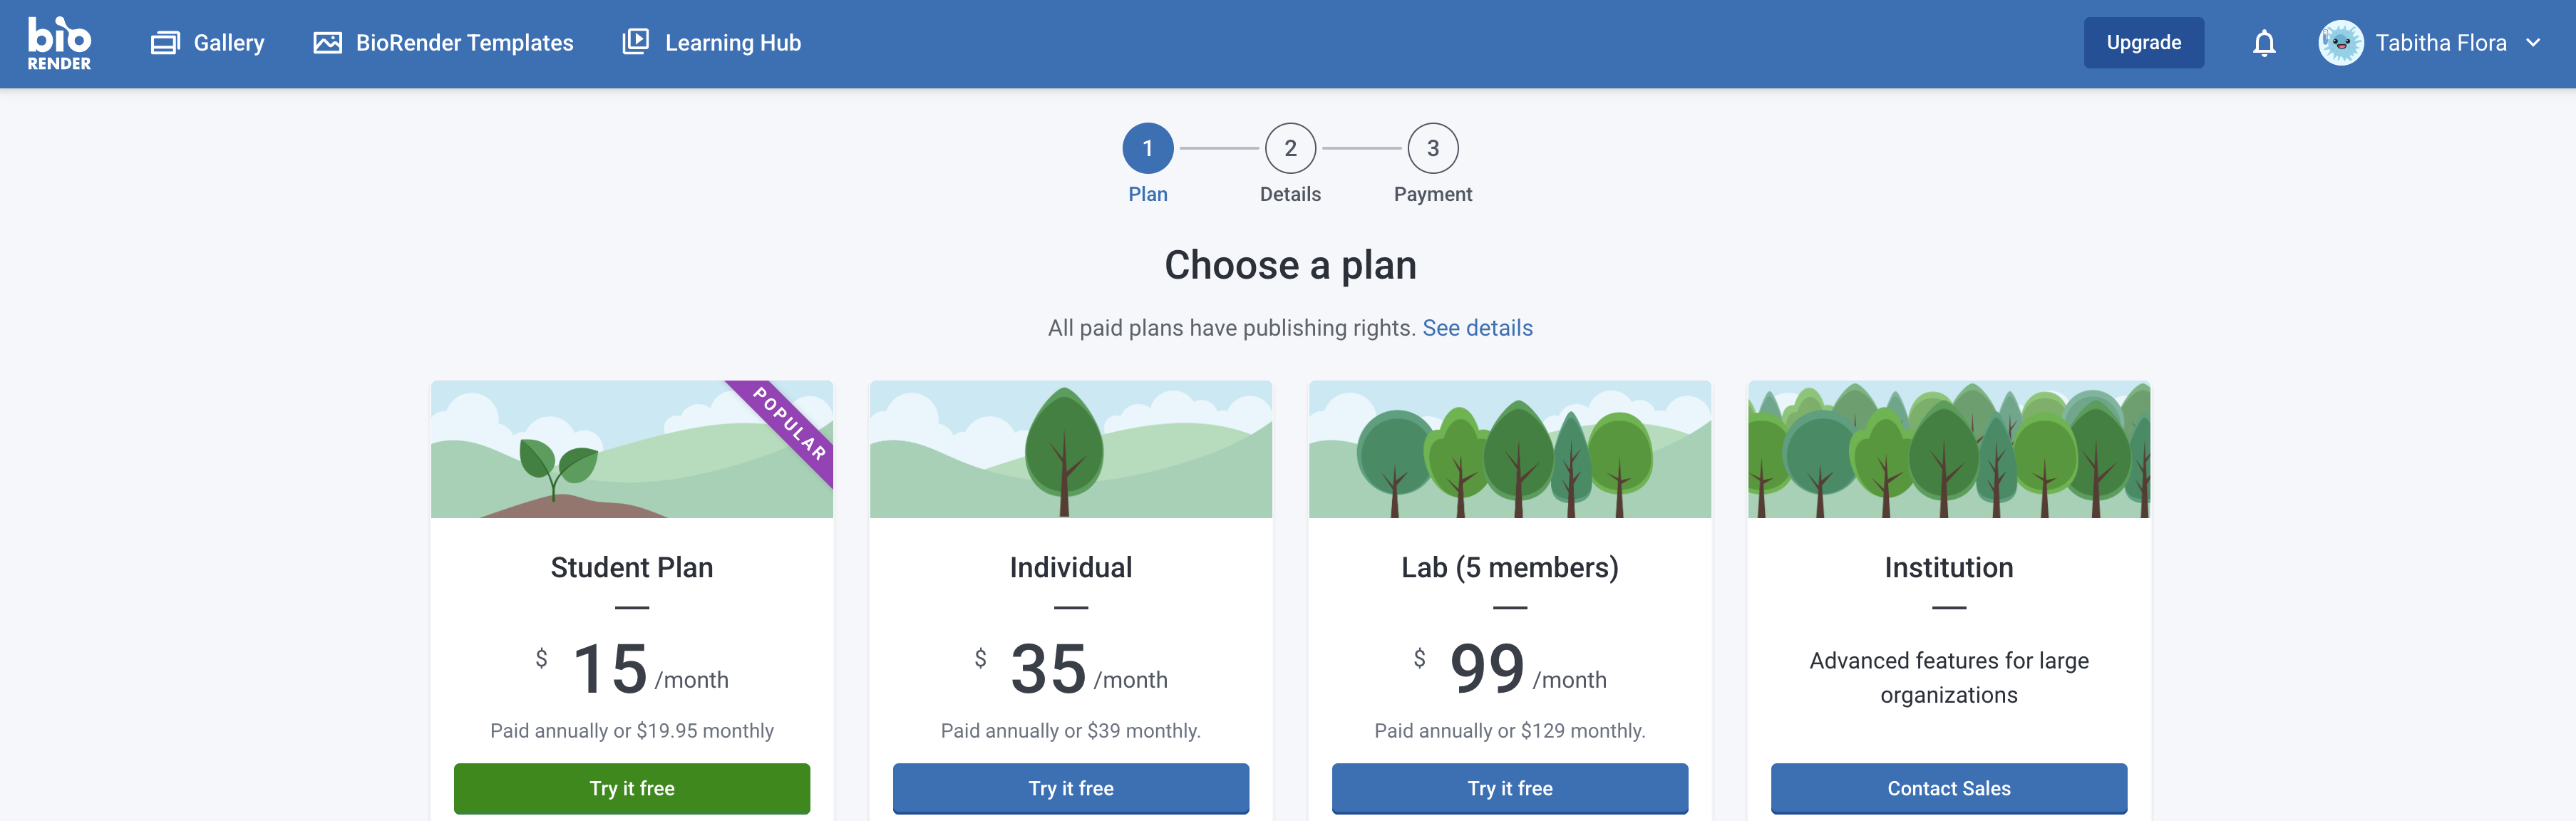Click the Institution forest illustration

pos(1948,449)
